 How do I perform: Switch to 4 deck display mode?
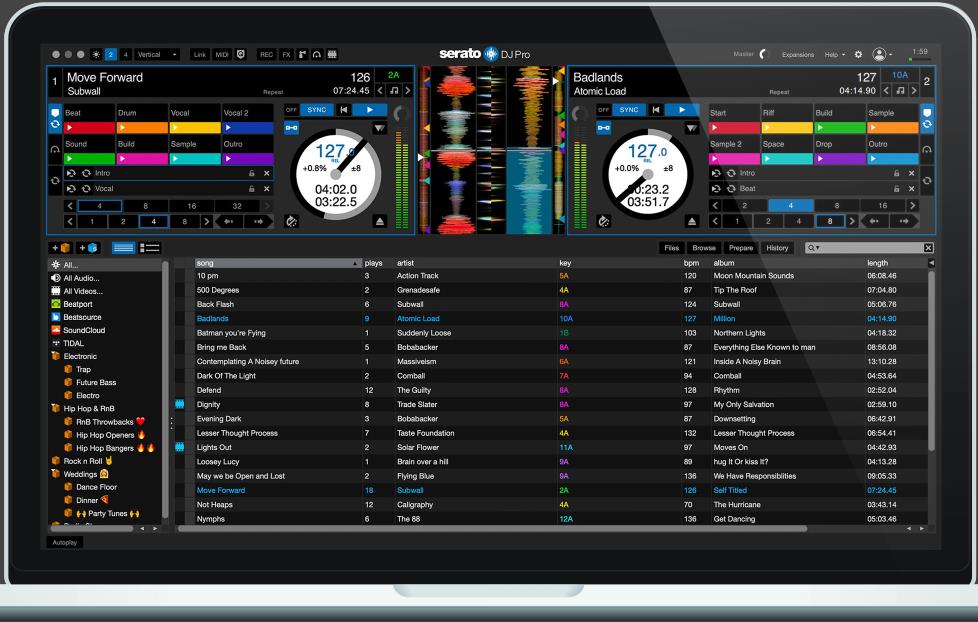coord(125,54)
